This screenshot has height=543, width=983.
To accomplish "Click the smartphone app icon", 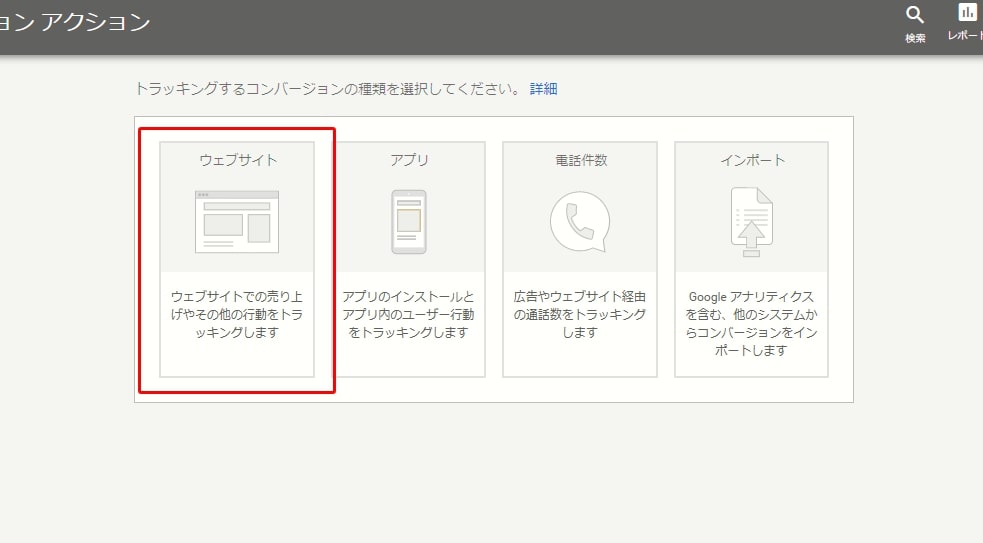I will point(409,222).
